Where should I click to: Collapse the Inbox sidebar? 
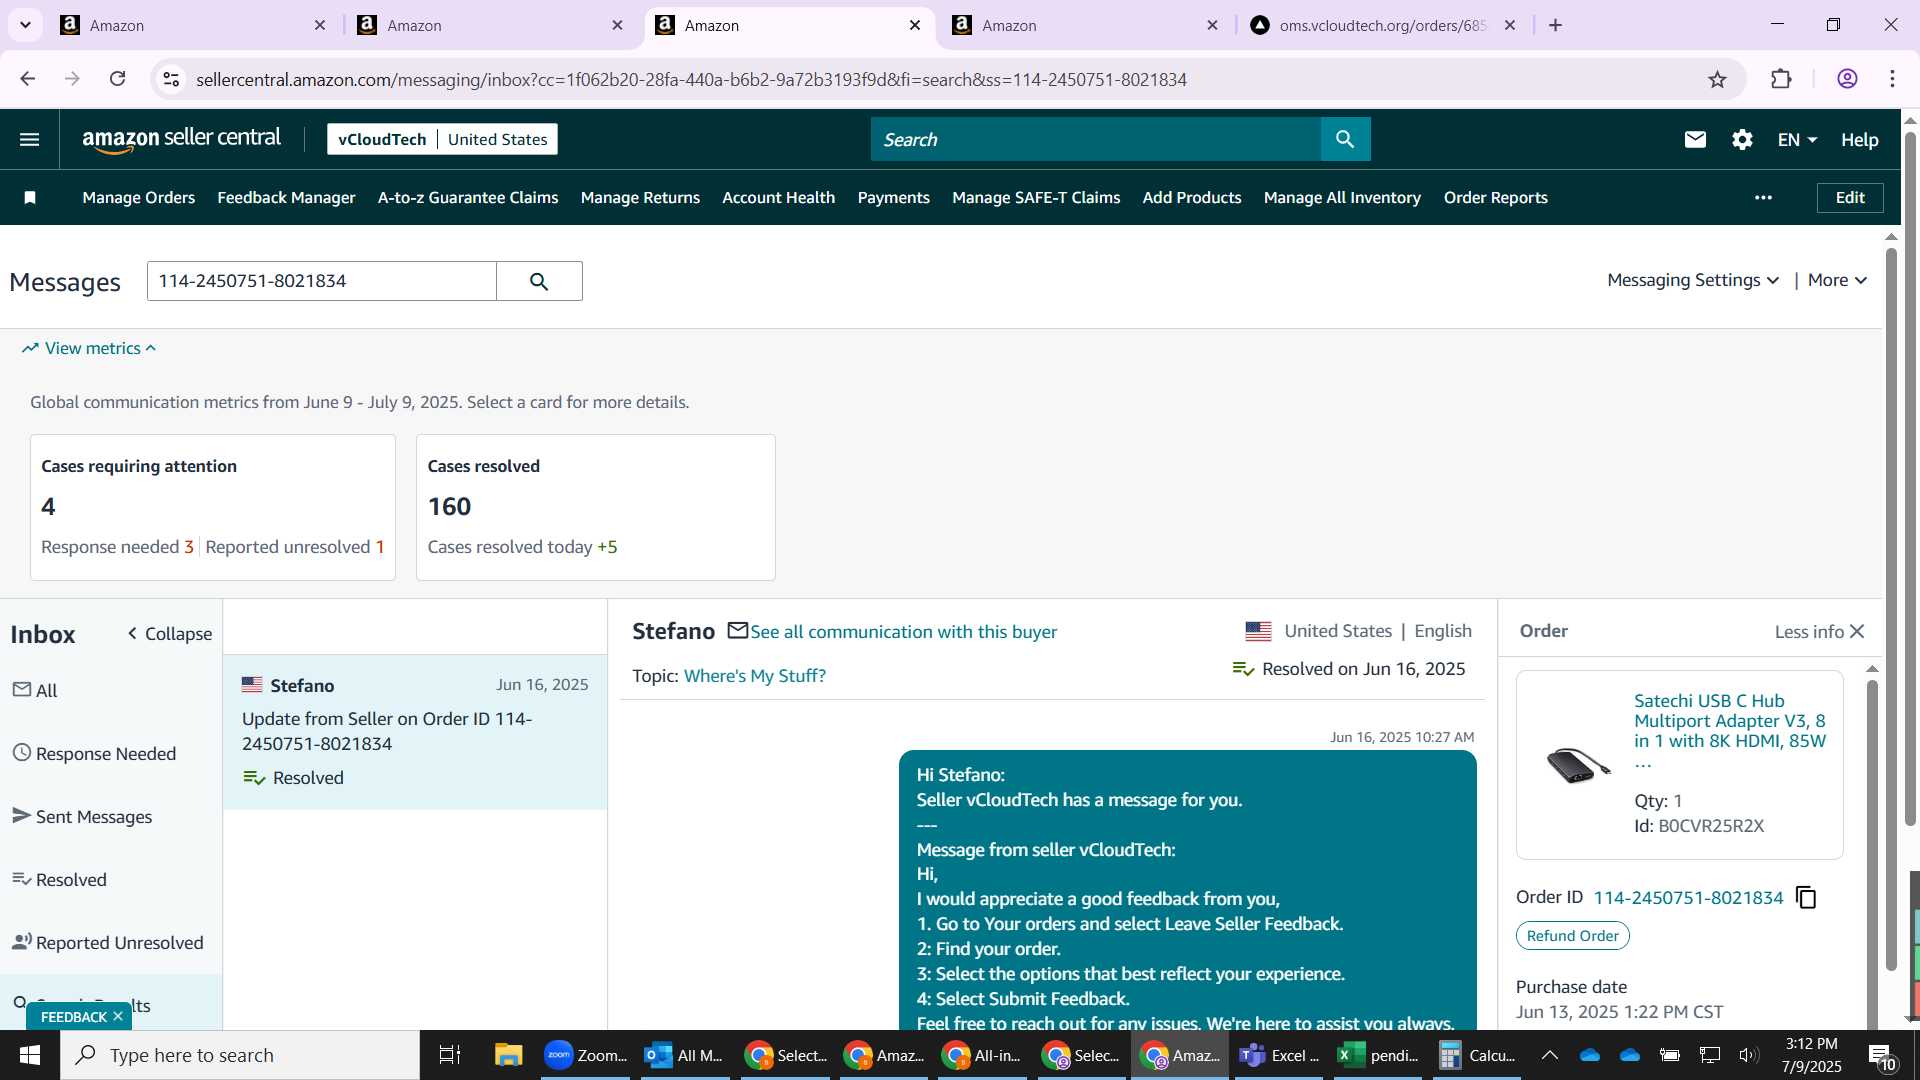coord(170,634)
